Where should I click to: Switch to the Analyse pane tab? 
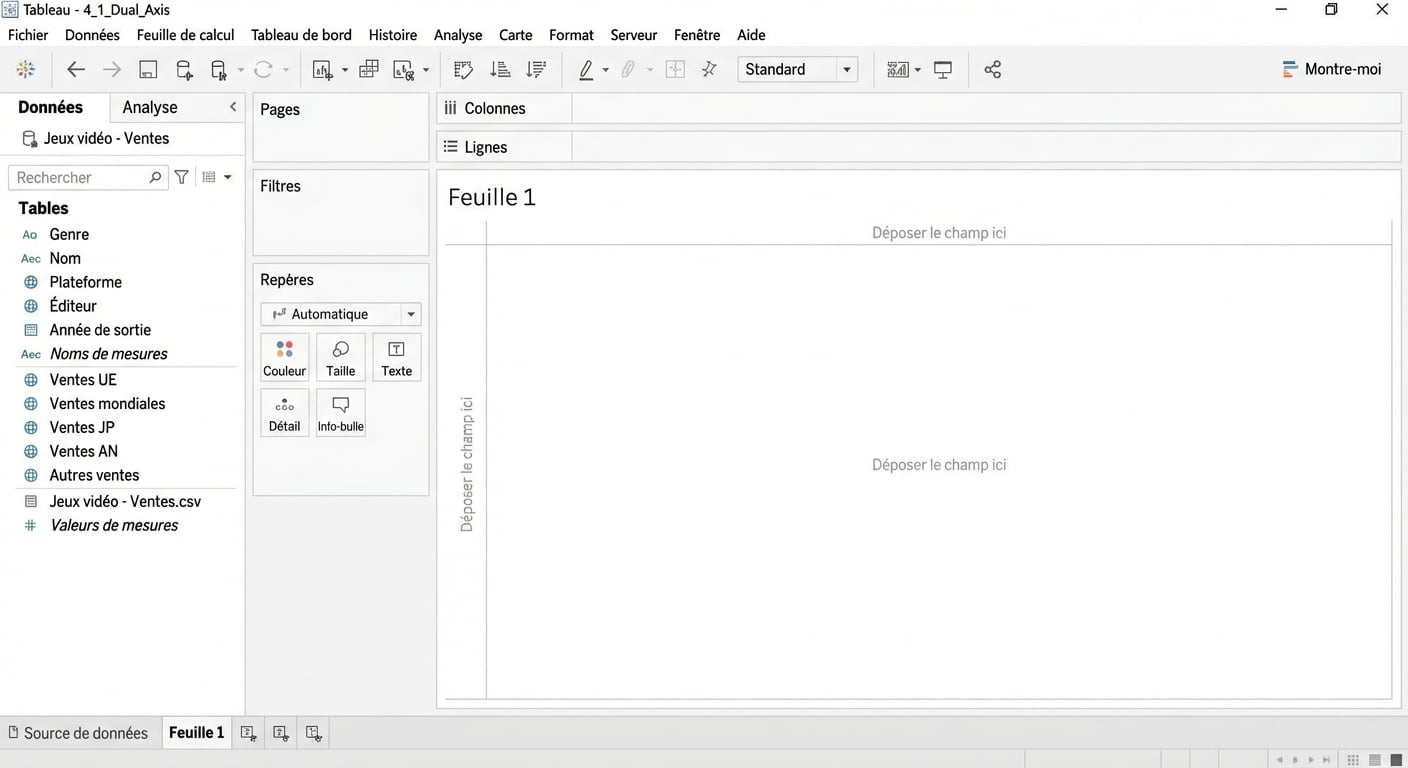[150, 107]
